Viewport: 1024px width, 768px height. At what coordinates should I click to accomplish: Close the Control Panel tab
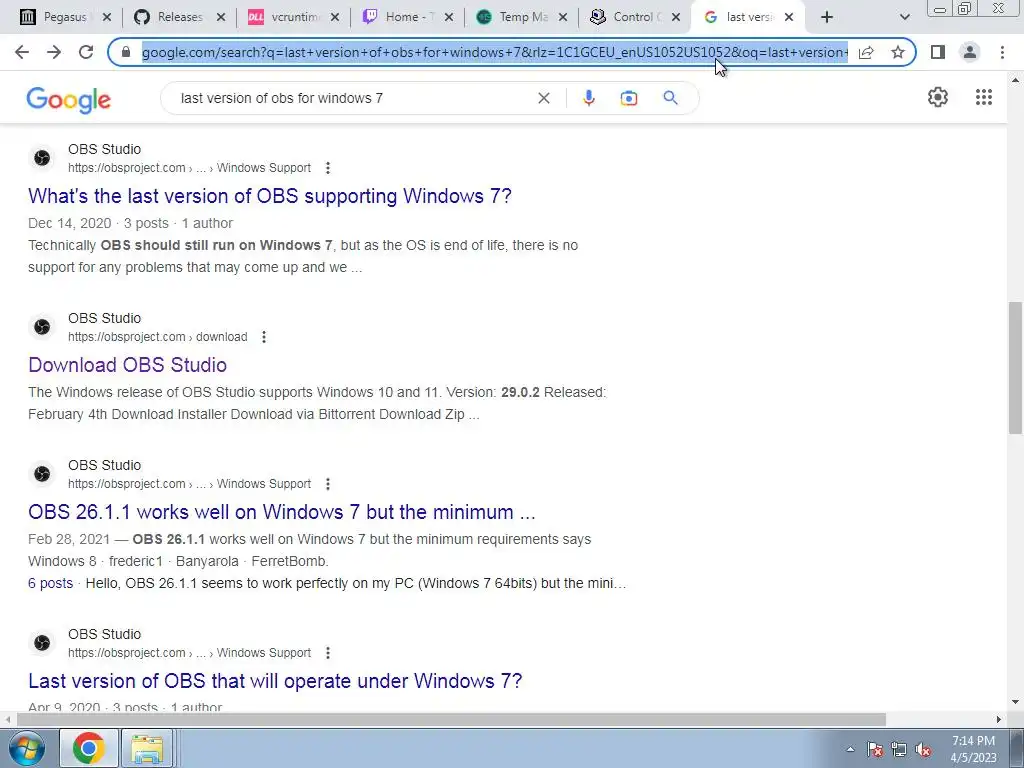[677, 17]
